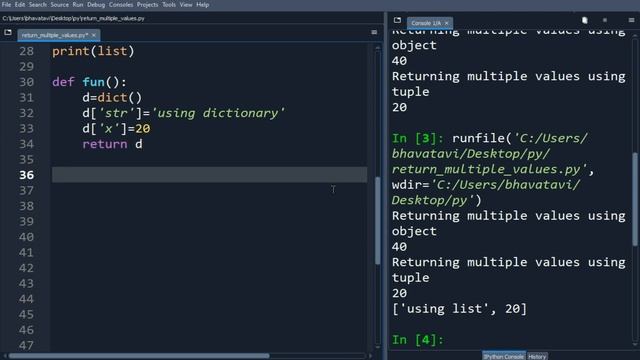The image size is (640, 360).
Task: Click the wdir= text in console
Action: (411, 185)
